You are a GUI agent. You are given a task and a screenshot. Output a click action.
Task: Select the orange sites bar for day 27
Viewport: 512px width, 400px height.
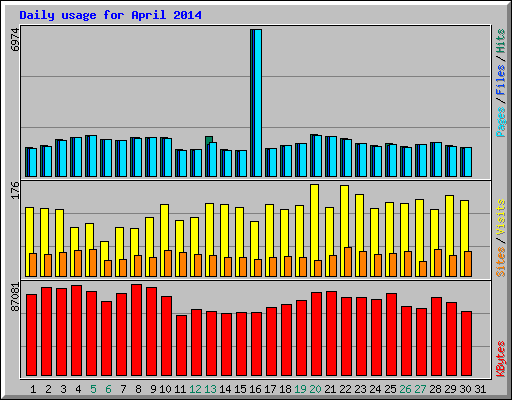point(423,269)
